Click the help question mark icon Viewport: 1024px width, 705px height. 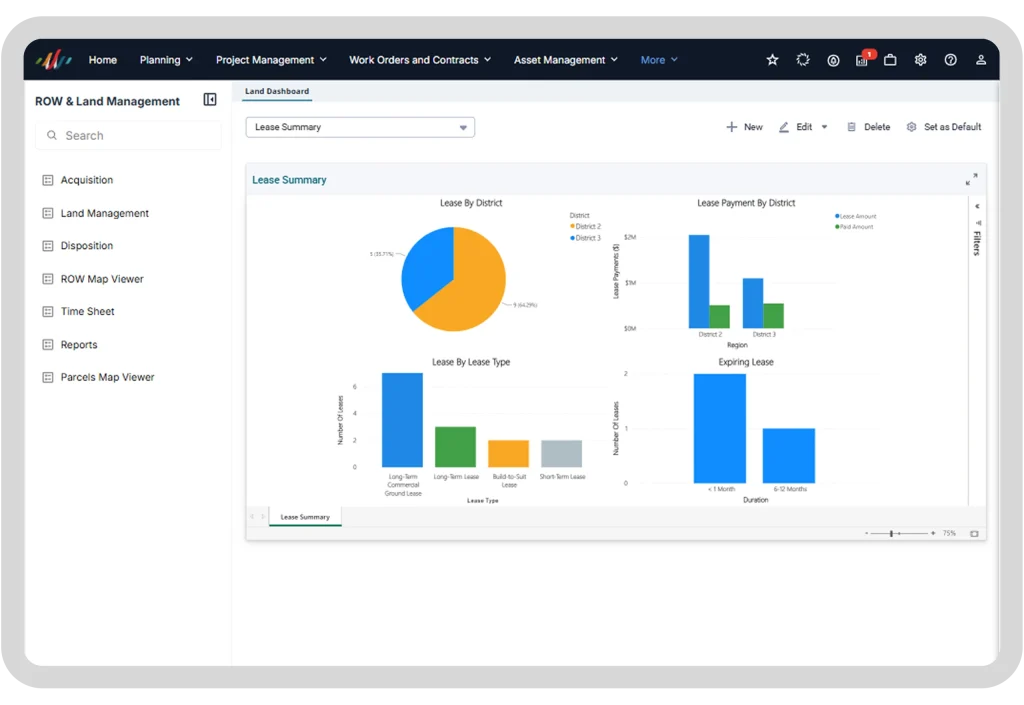point(950,60)
